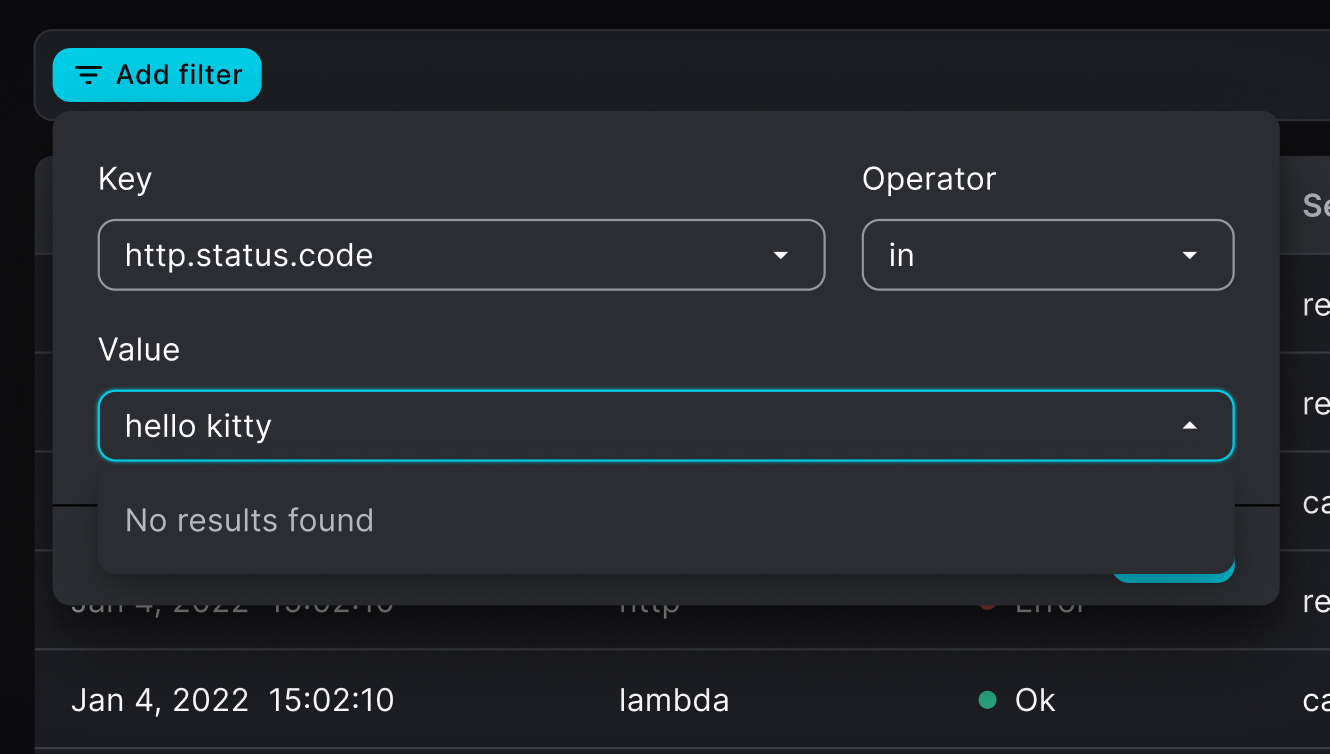Open the http.status.code Key dropdown

pos(461,255)
